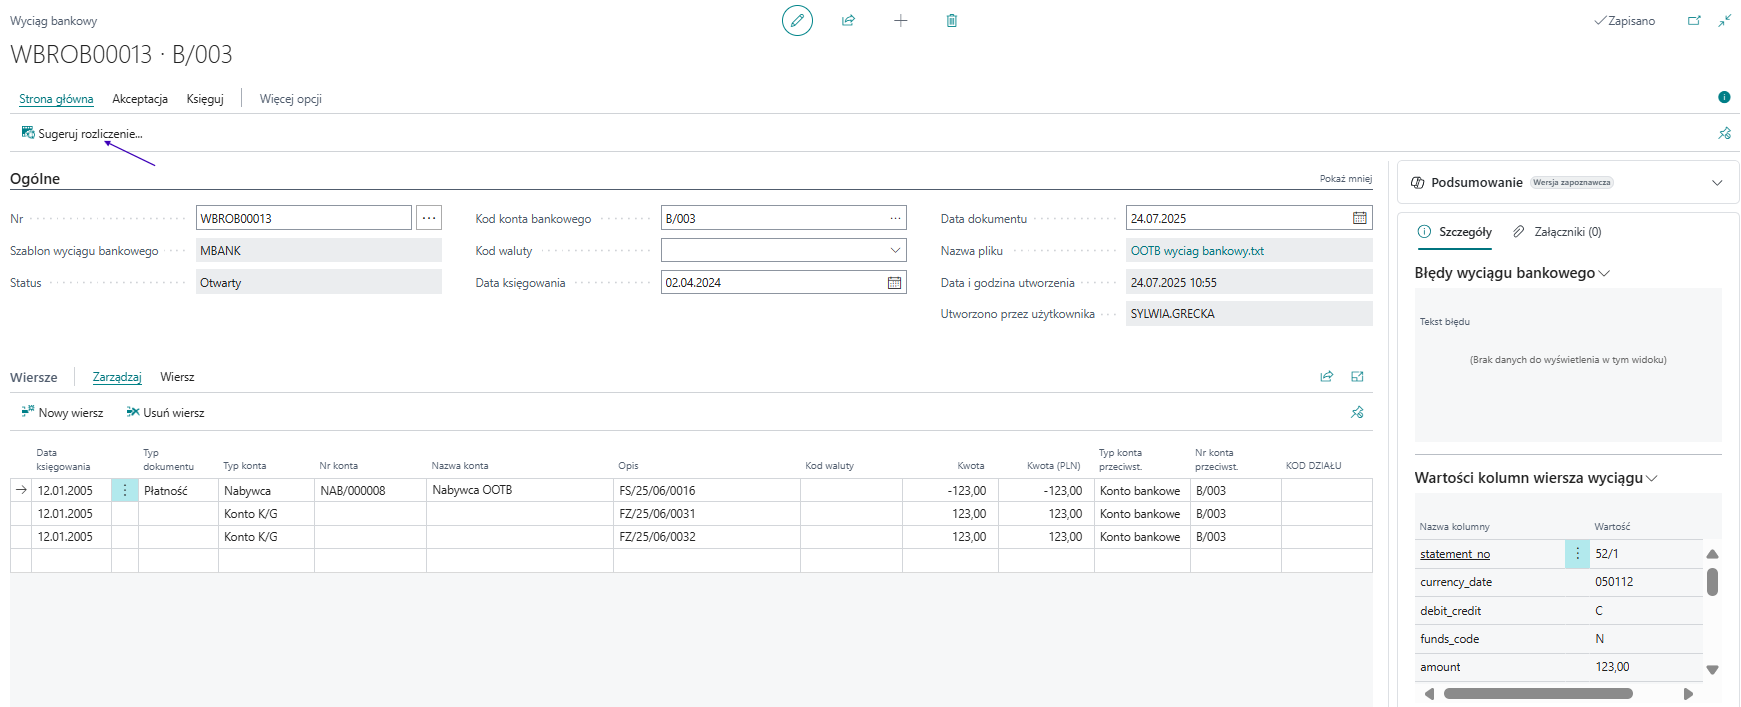Click share icon in Wiersze section
This screenshot has width=1741, height=707.
click(1326, 377)
